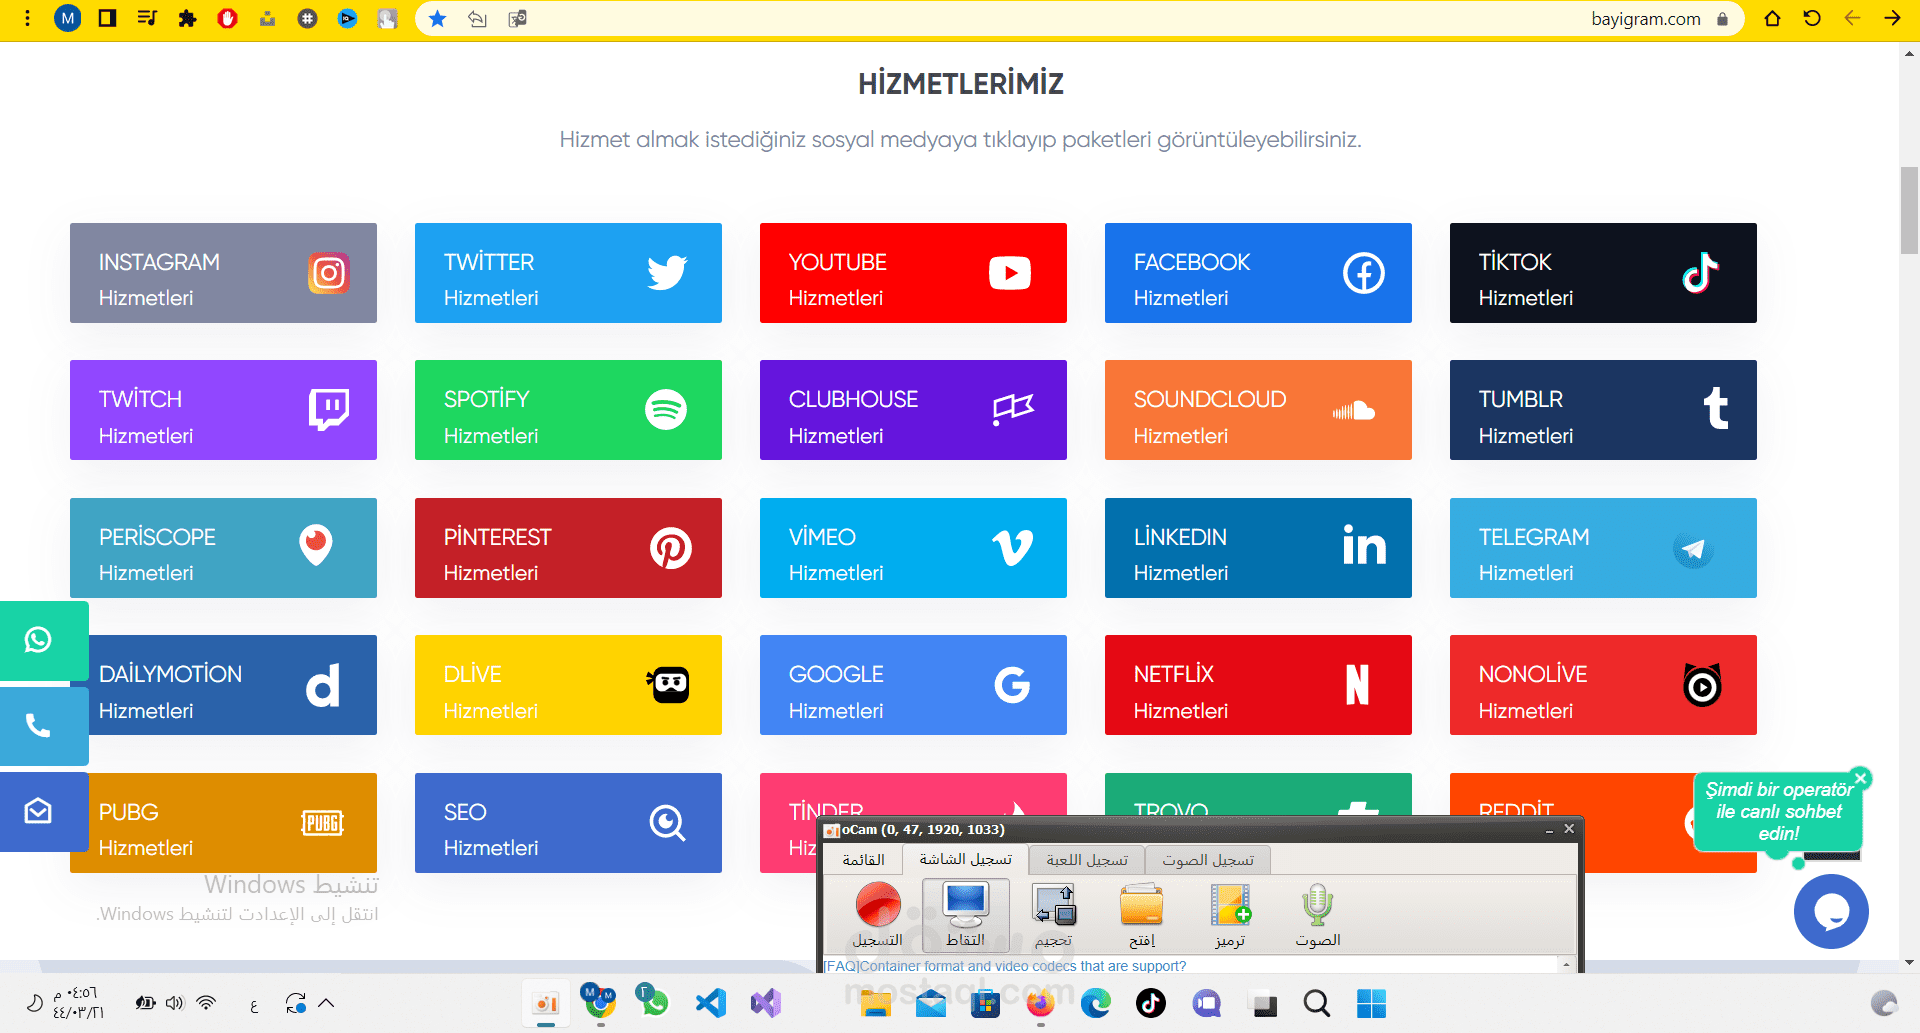The image size is (1920, 1033).
Task: Open the Windows Start button
Action: [x=1371, y=1003]
